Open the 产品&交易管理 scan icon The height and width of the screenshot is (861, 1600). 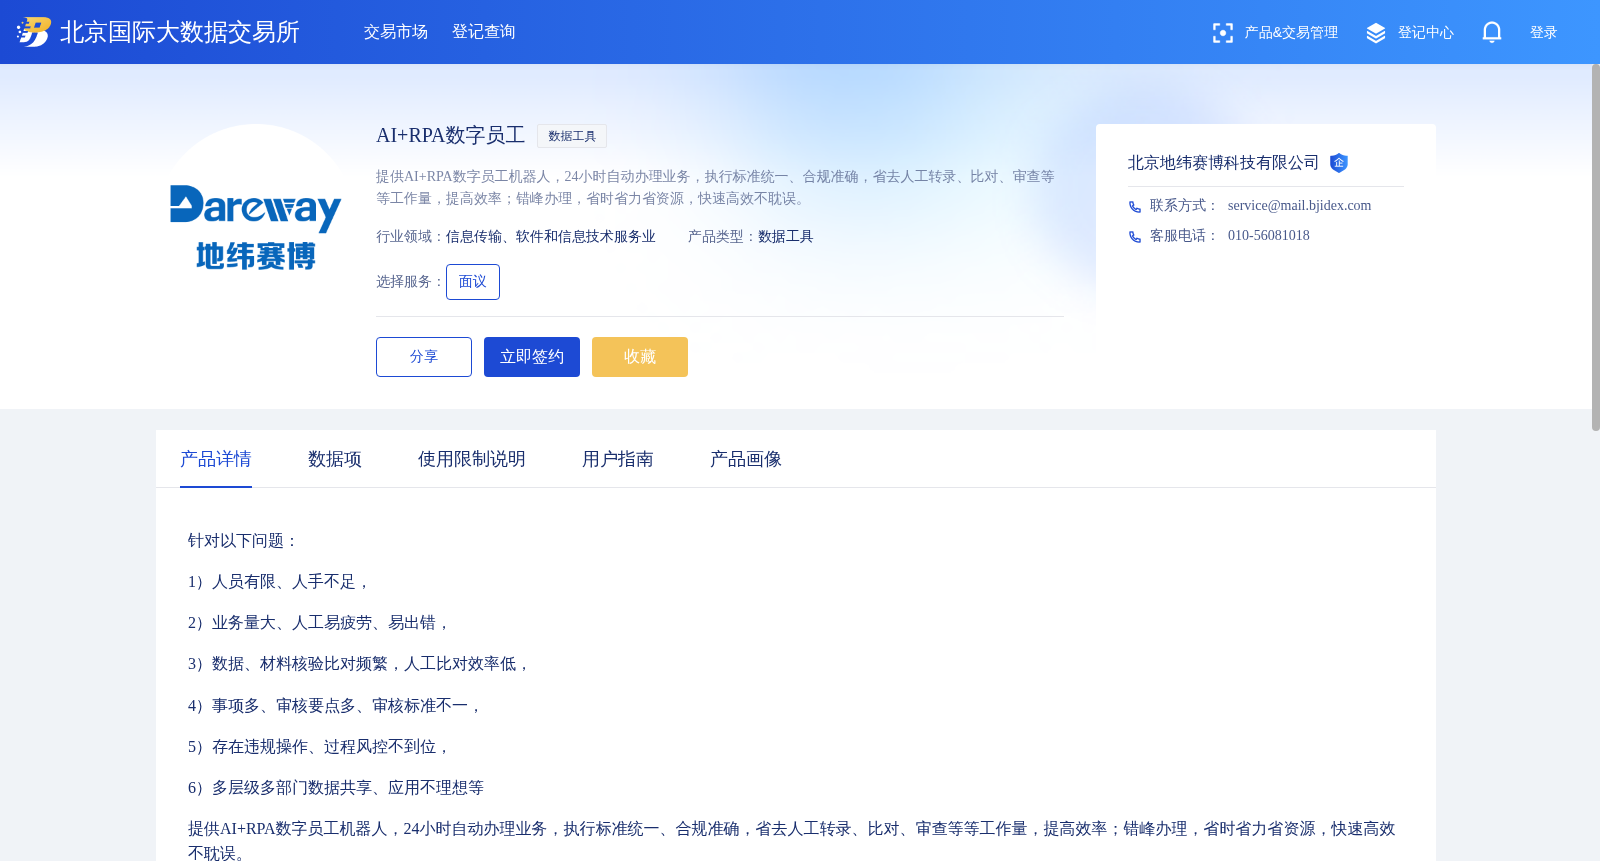tap(1222, 33)
